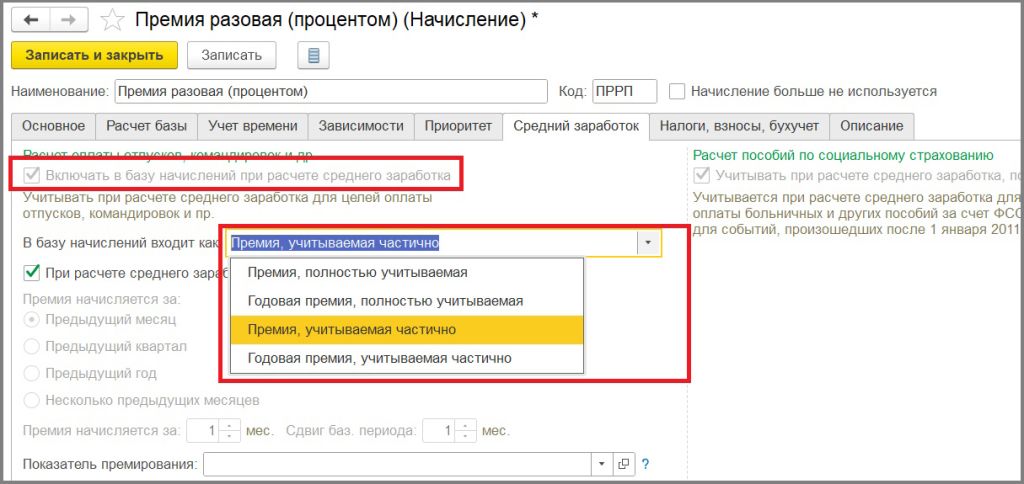
Task: Go forward with the right arrow button
Action: [x=67, y=20]
